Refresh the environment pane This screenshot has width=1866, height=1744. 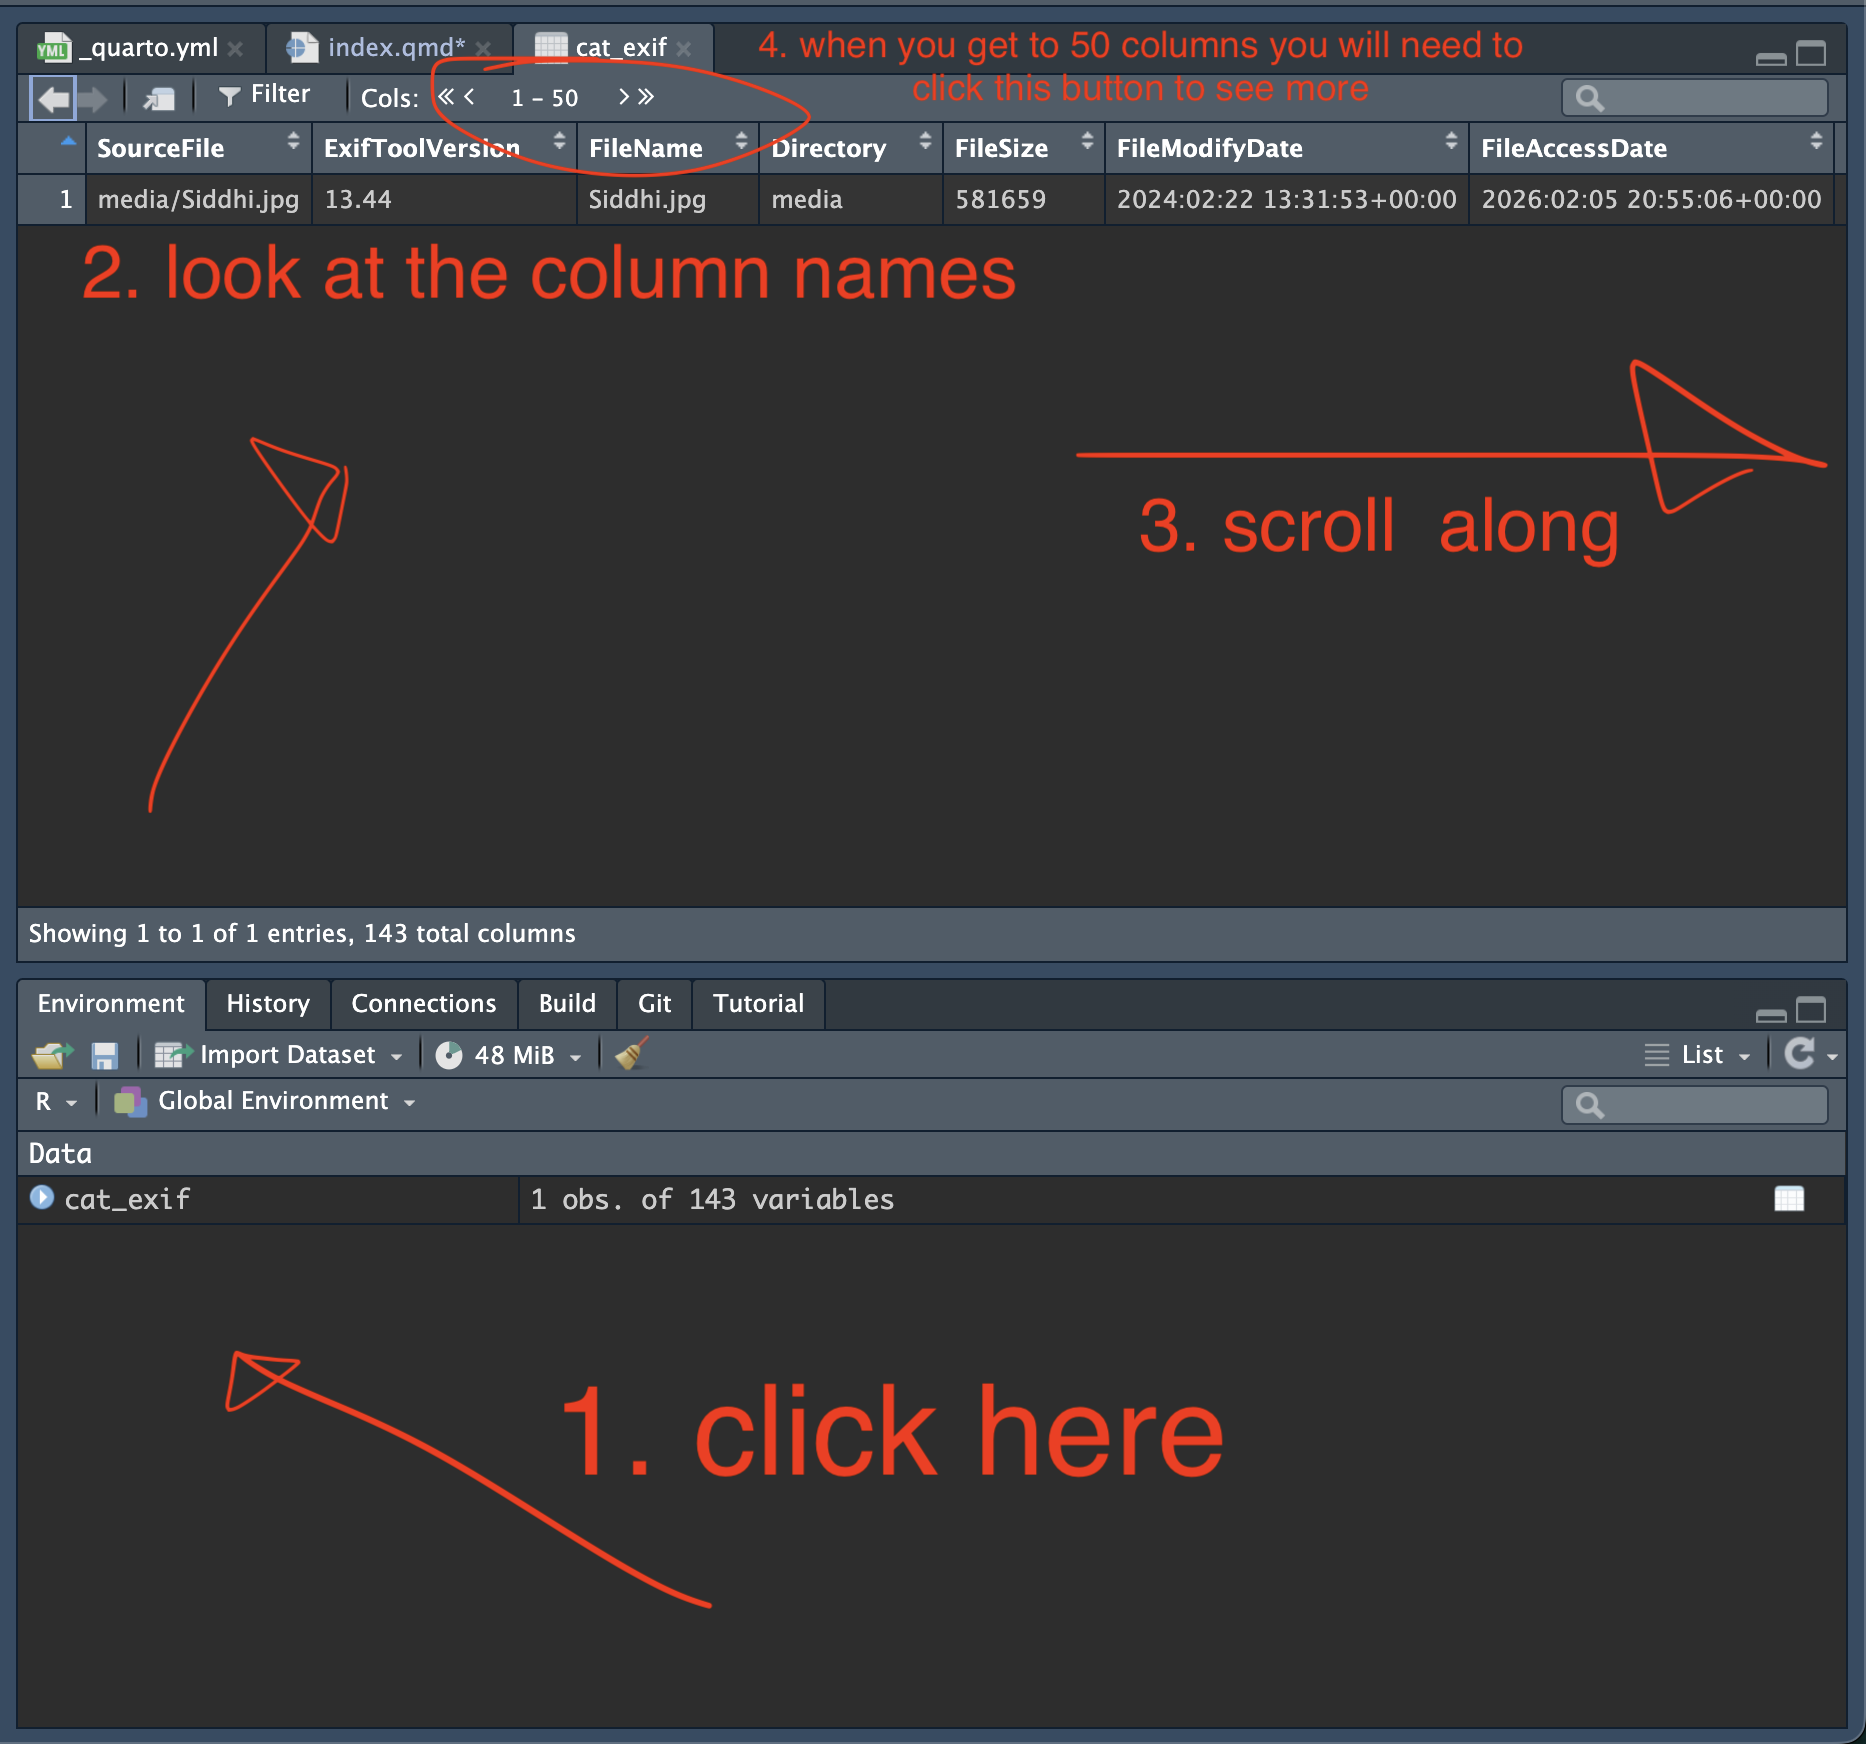click(1799, 1053)
